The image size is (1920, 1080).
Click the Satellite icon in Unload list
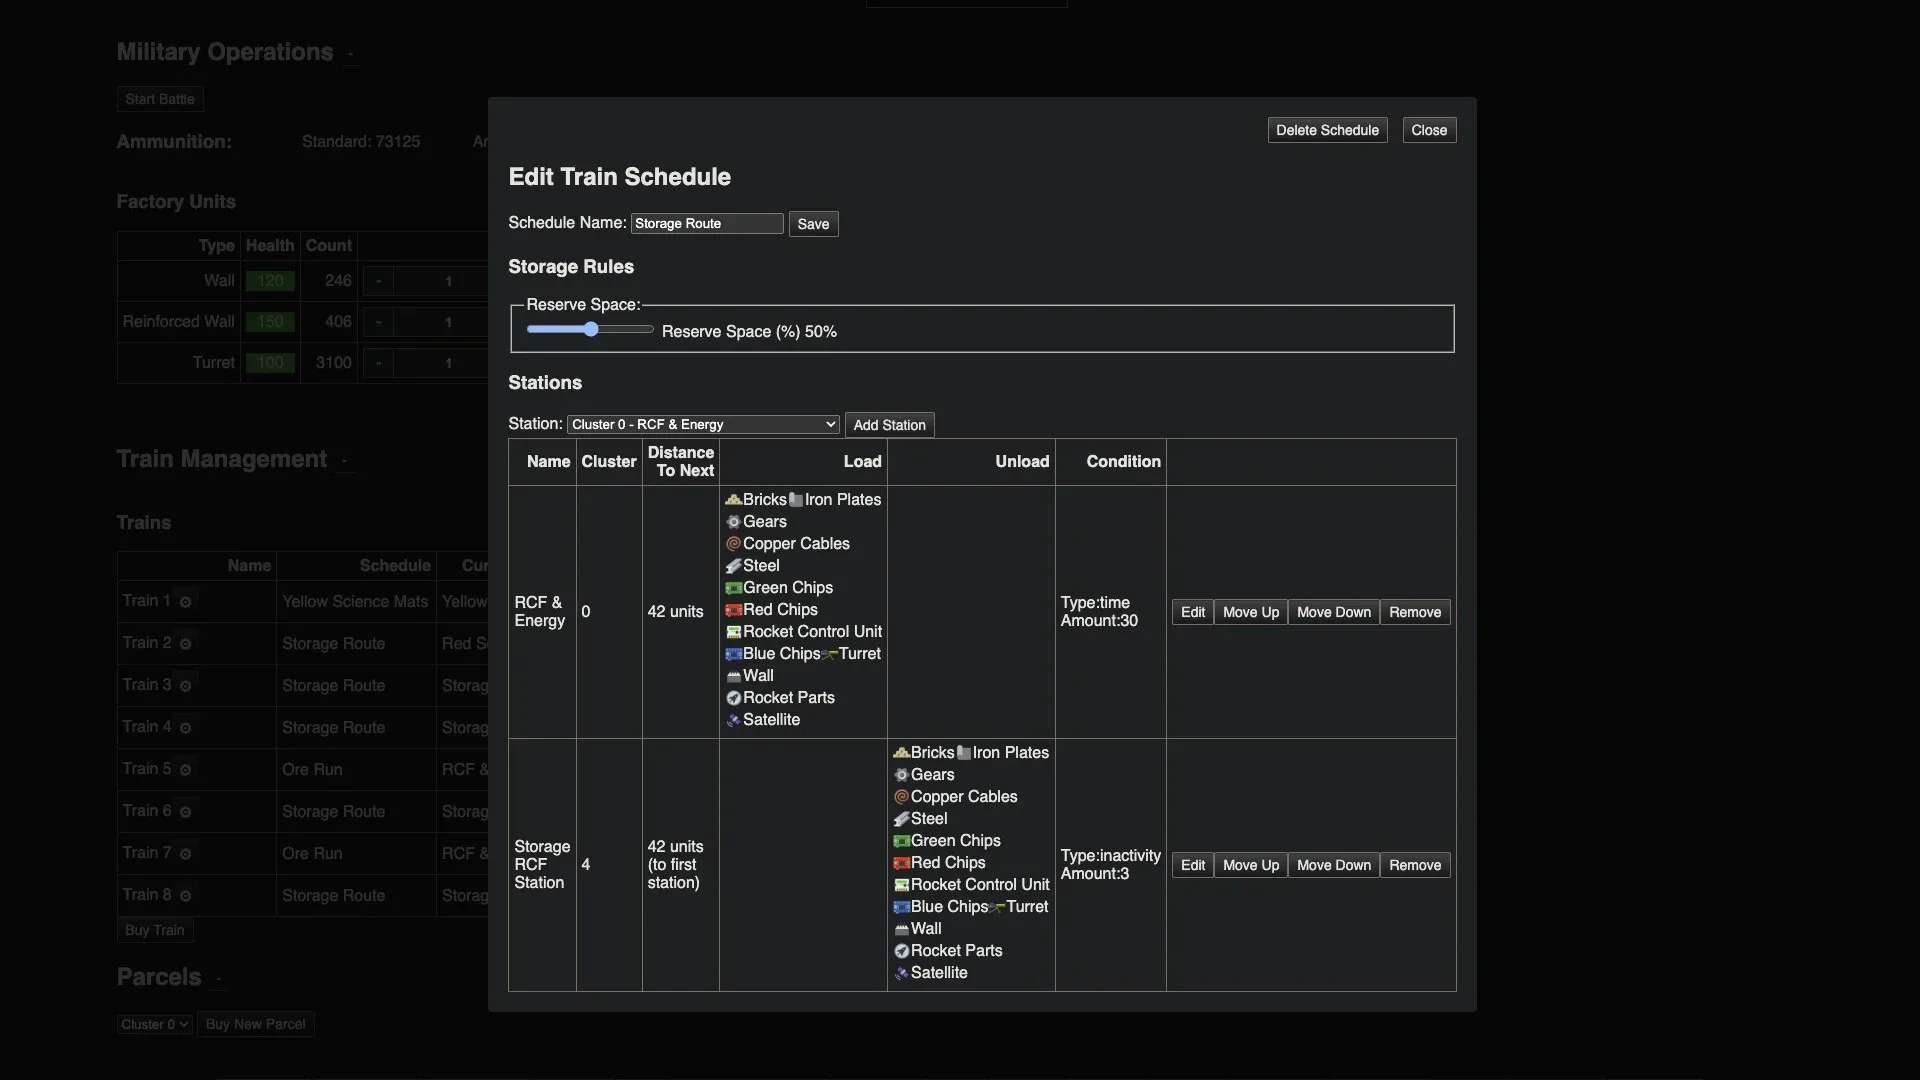901,973
